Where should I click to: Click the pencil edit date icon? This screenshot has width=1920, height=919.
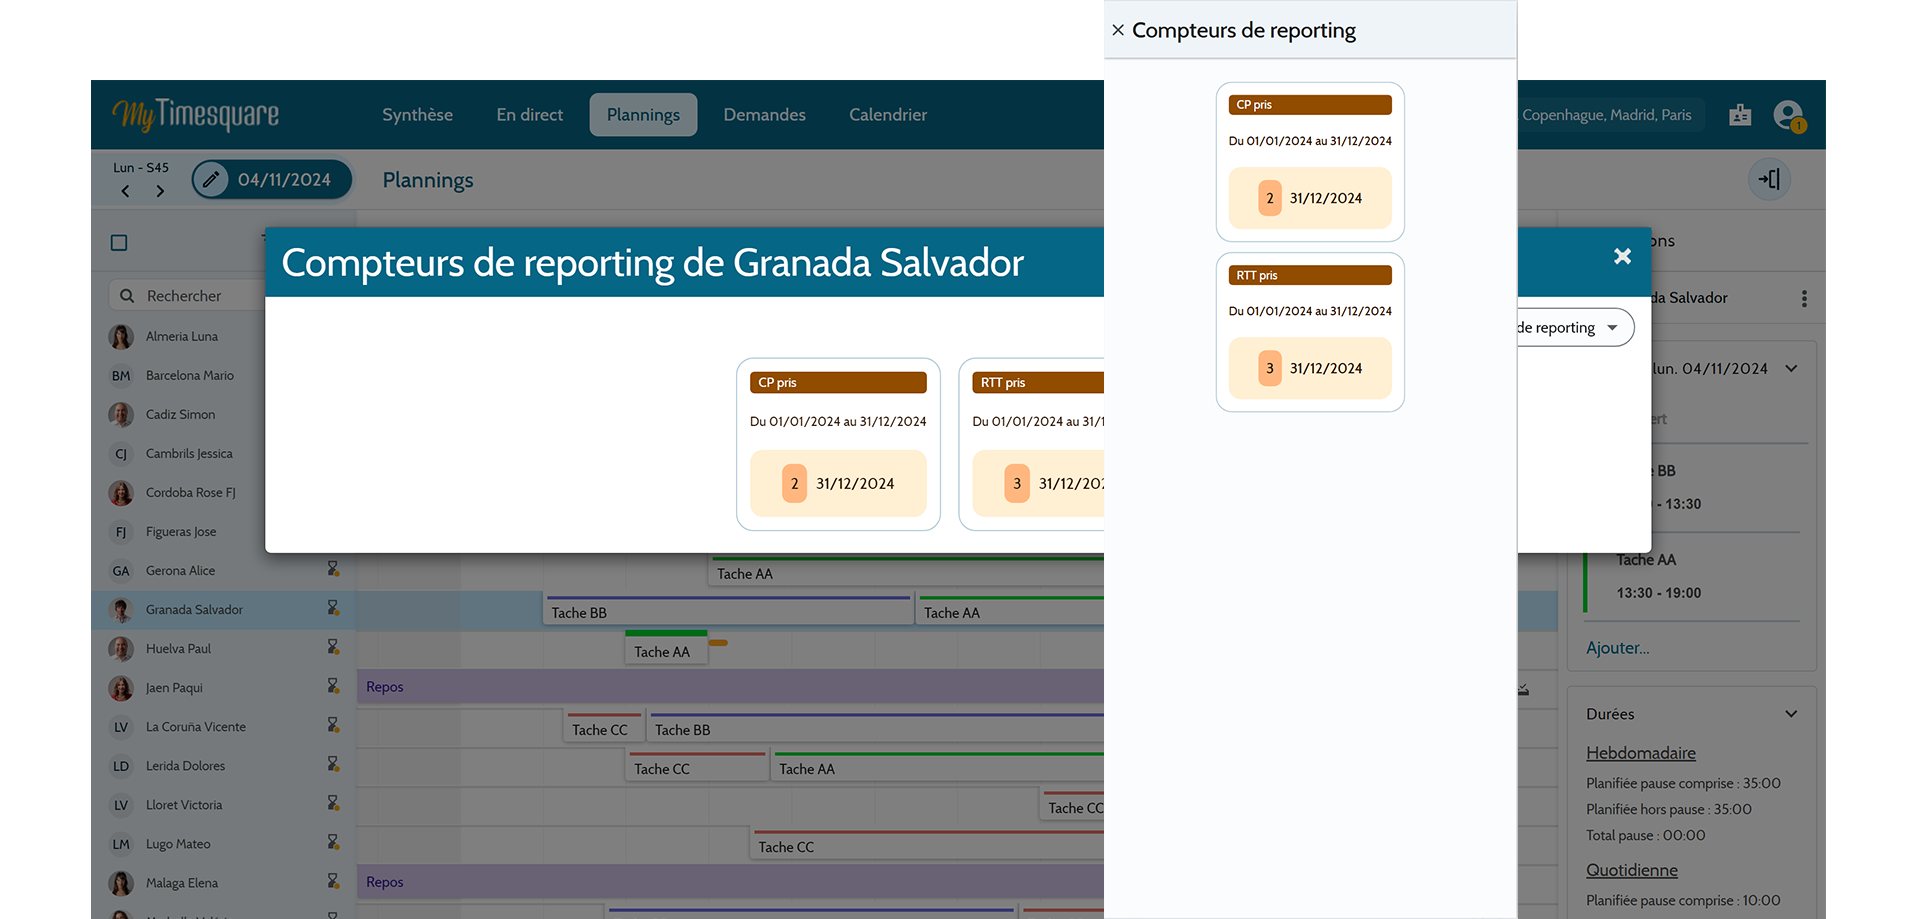[211, 180]
